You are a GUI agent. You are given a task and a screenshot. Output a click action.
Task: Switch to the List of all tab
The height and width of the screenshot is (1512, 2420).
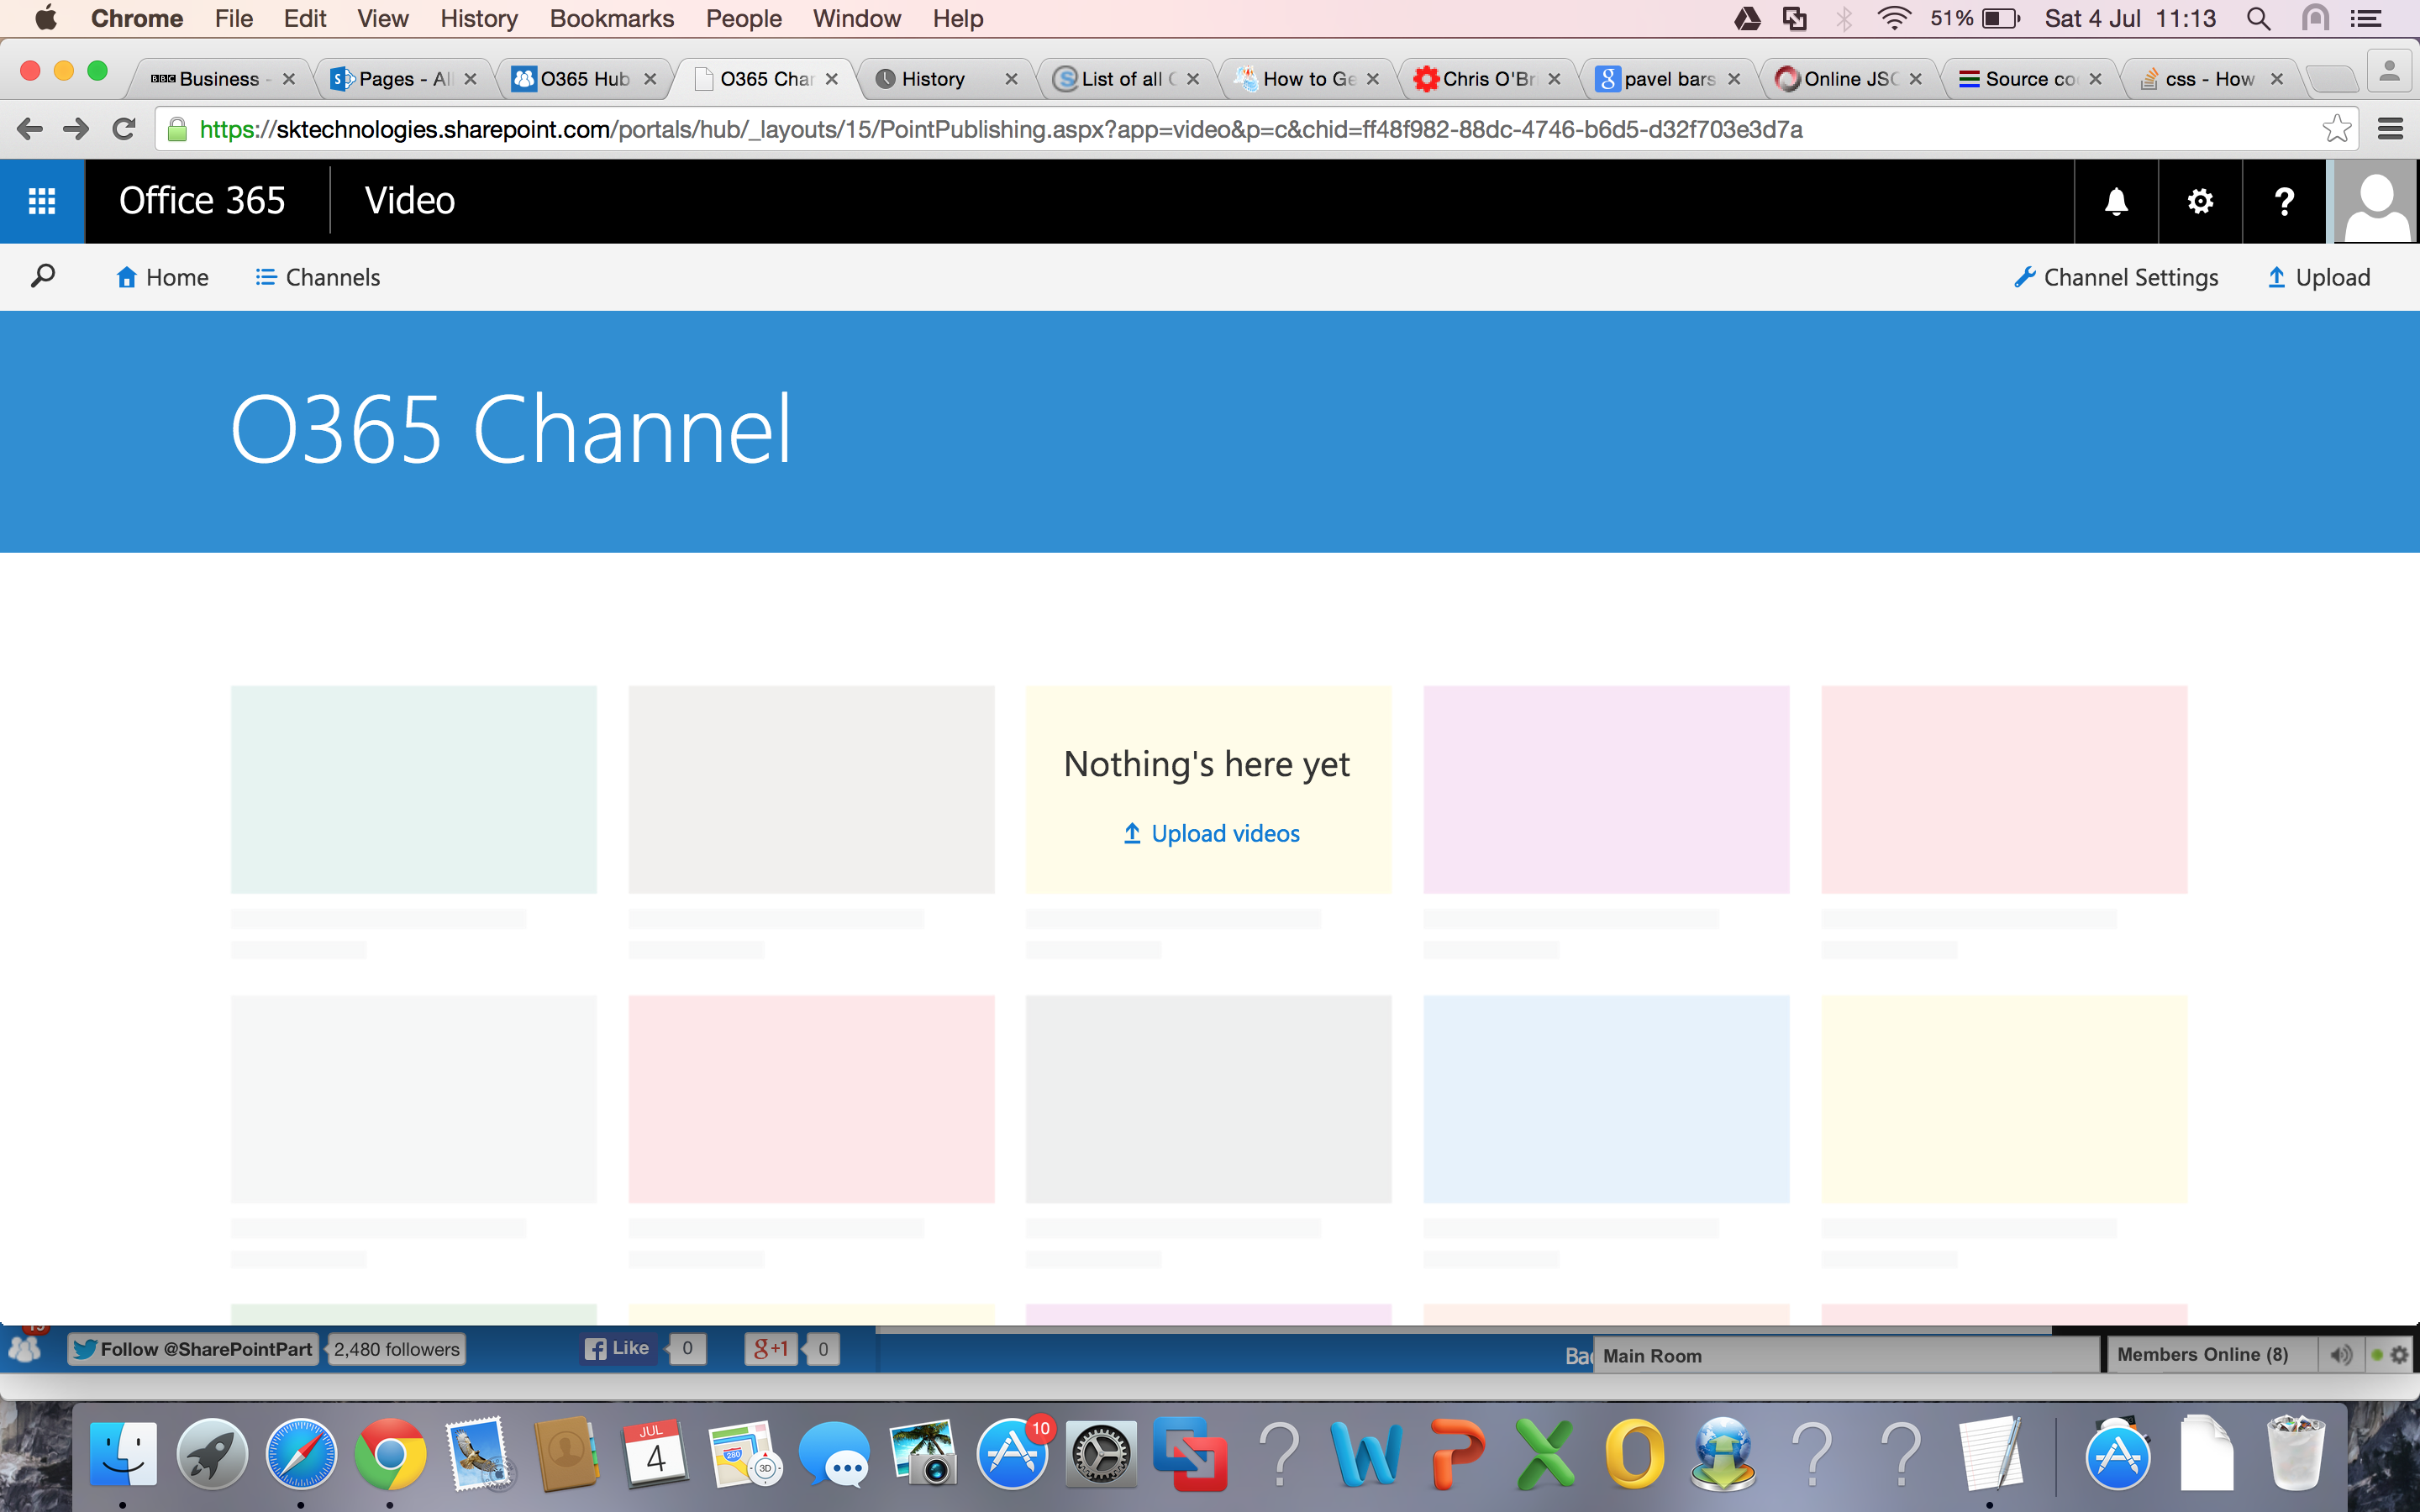(x=1125, y=79)
